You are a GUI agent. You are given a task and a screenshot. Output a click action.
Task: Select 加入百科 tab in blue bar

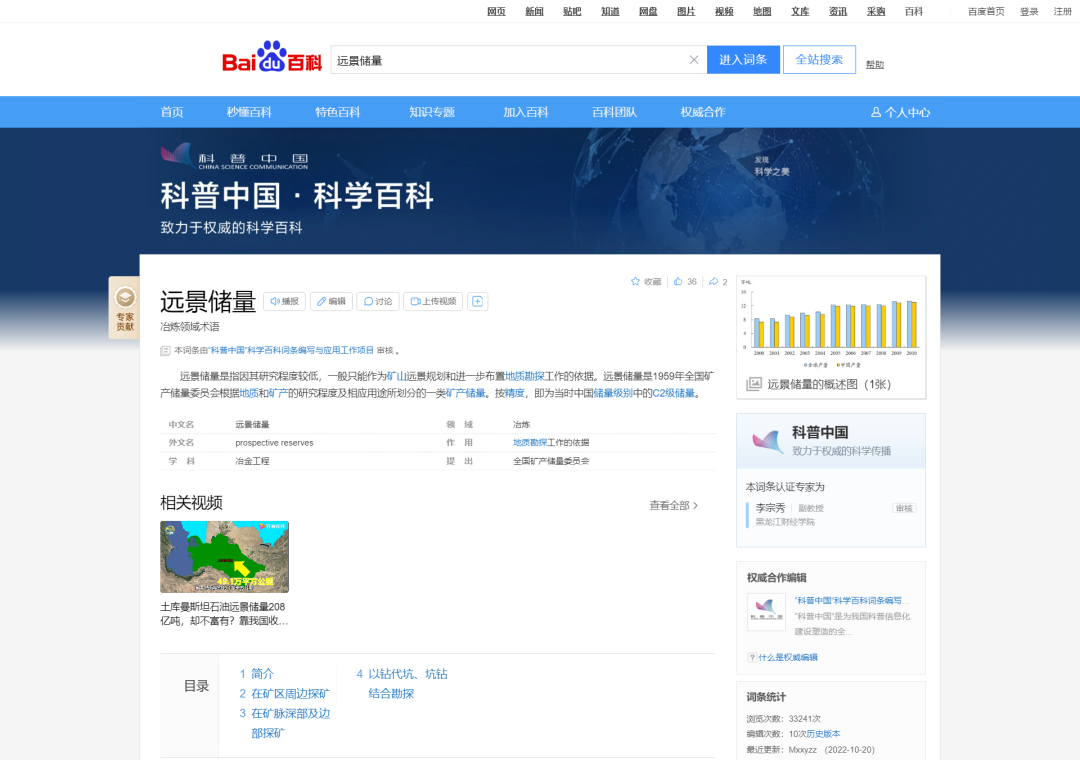tap(526, 112)
